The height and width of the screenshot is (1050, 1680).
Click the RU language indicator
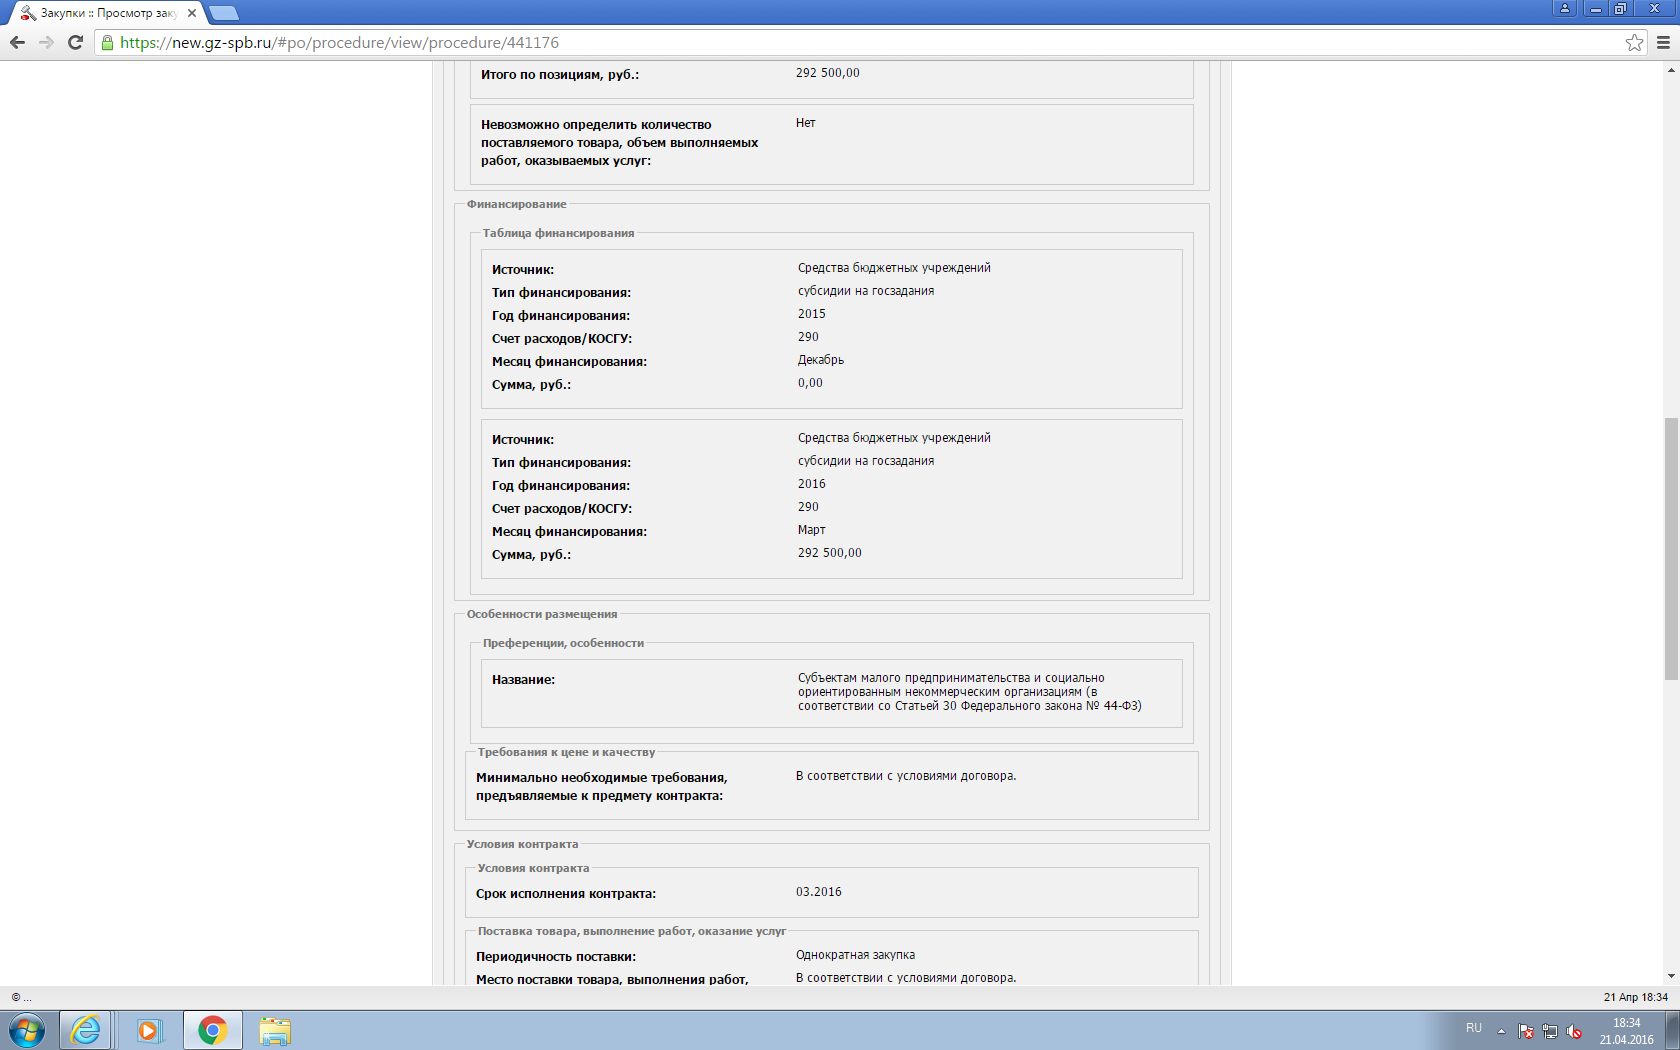tap(1474, 1028)
